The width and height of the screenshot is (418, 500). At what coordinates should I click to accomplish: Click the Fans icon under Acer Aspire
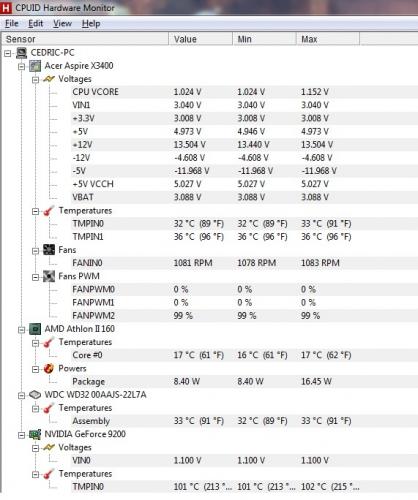coord(49,250)
